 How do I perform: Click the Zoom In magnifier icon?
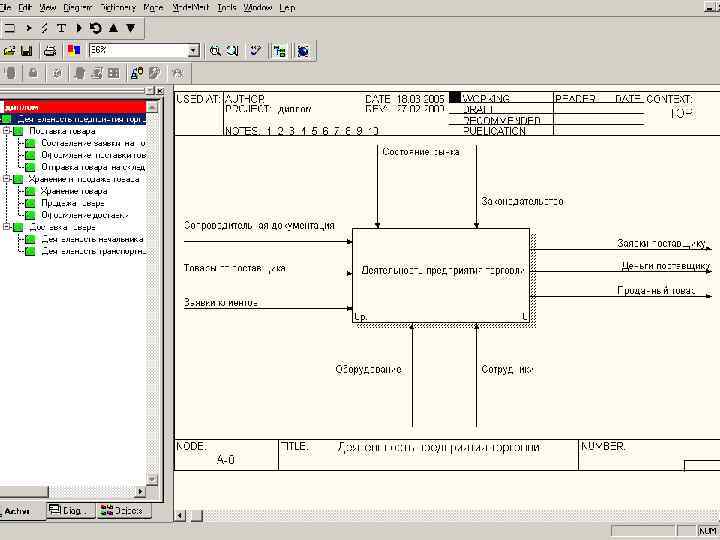(214, 50)
